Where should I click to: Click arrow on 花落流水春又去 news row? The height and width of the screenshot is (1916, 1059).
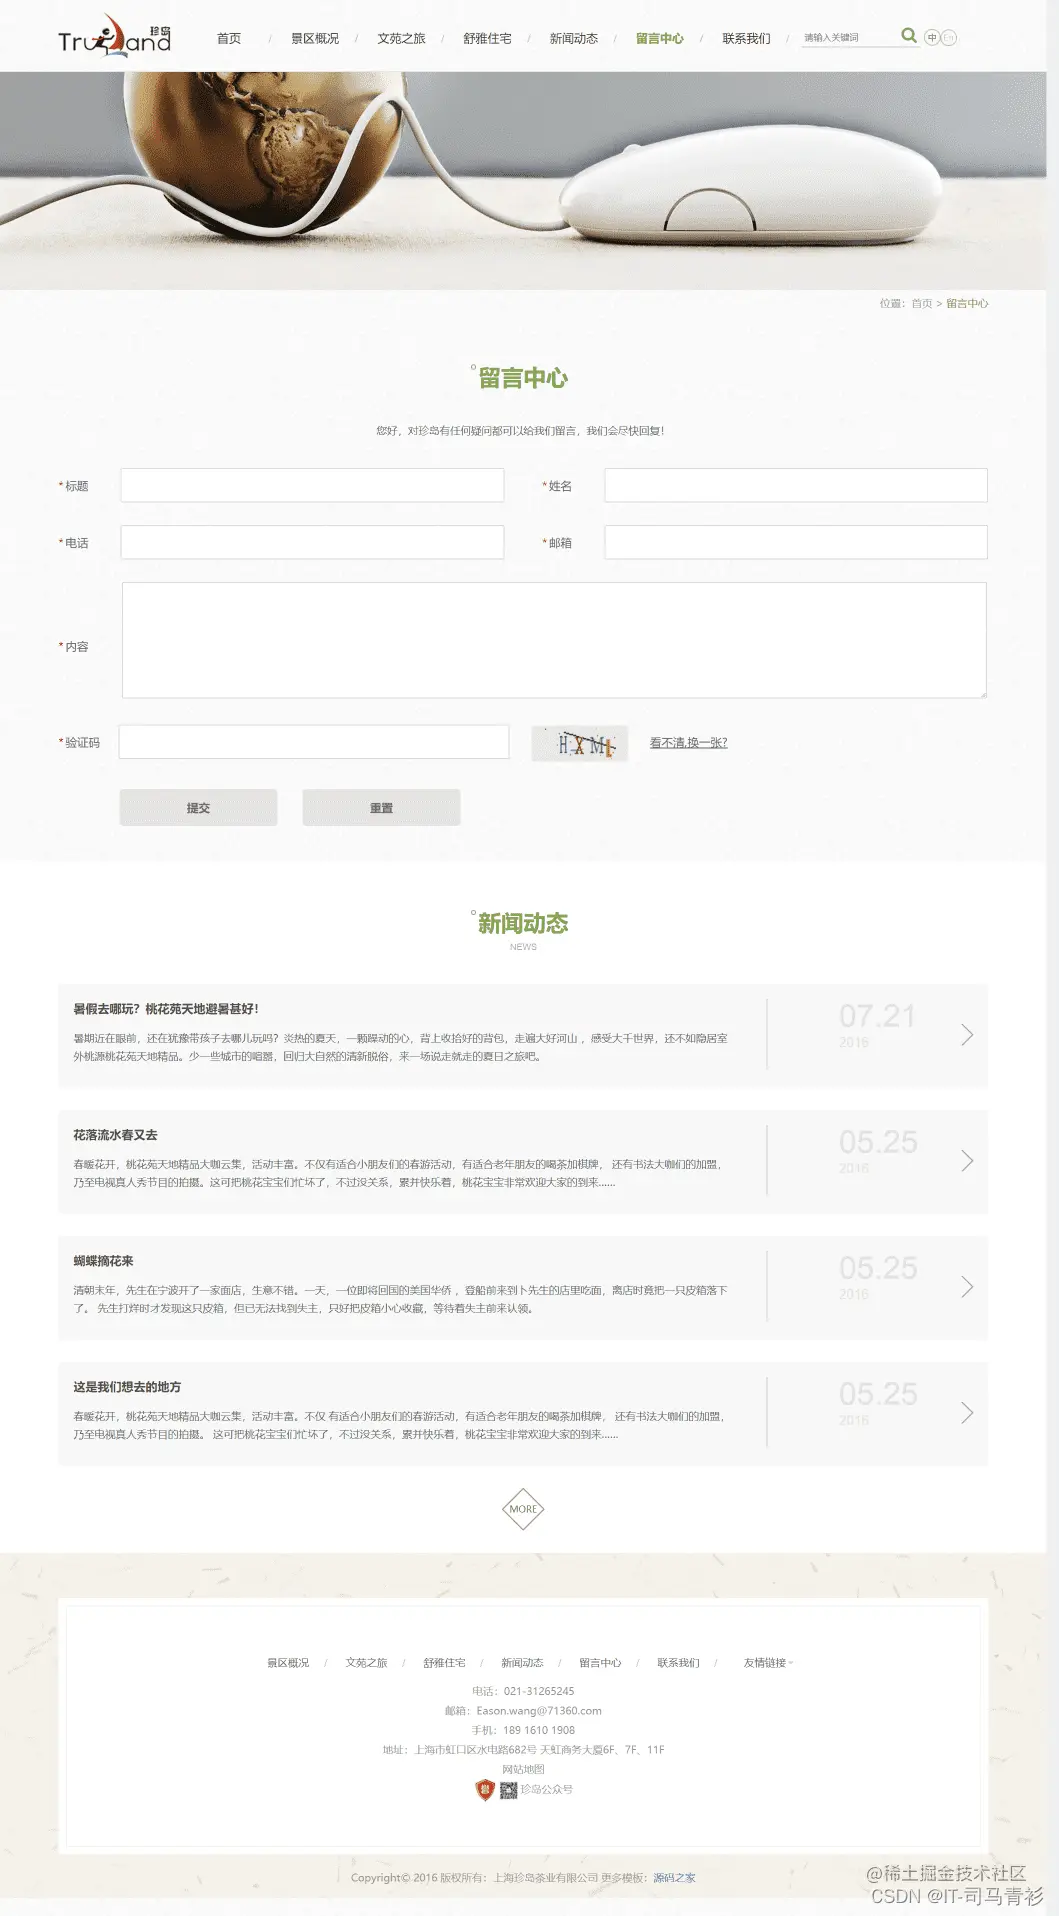pyautogui.click(x=967, y=1161)
